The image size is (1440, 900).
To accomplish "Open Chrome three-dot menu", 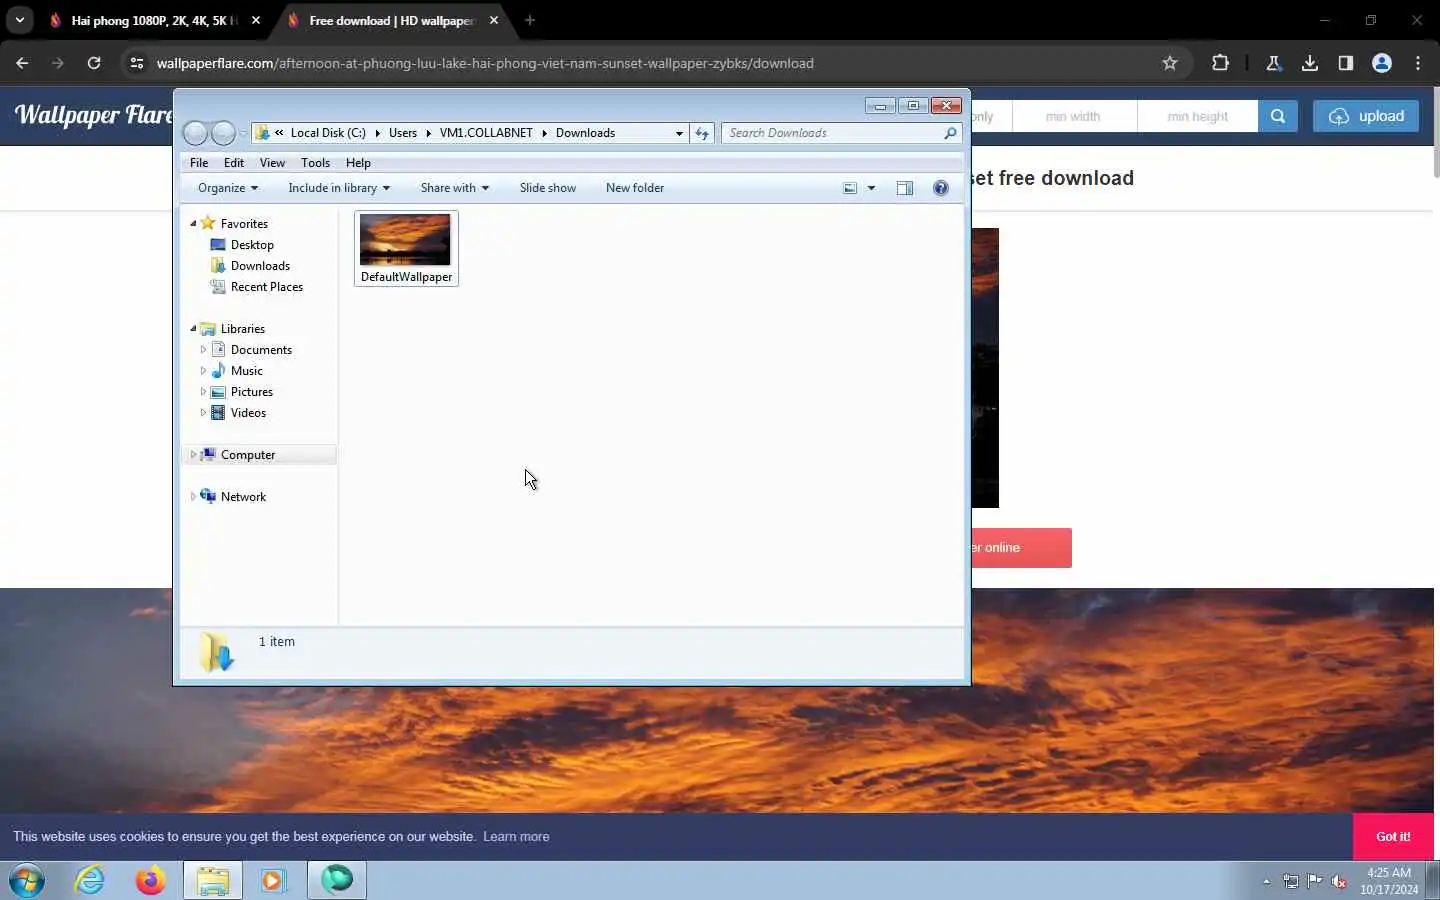I will (1418, 63).
